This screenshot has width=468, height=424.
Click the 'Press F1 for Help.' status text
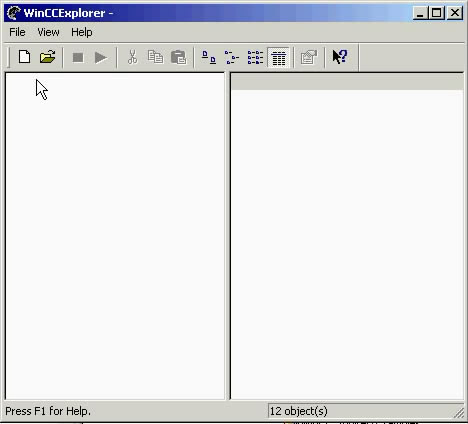coord(48,411)
